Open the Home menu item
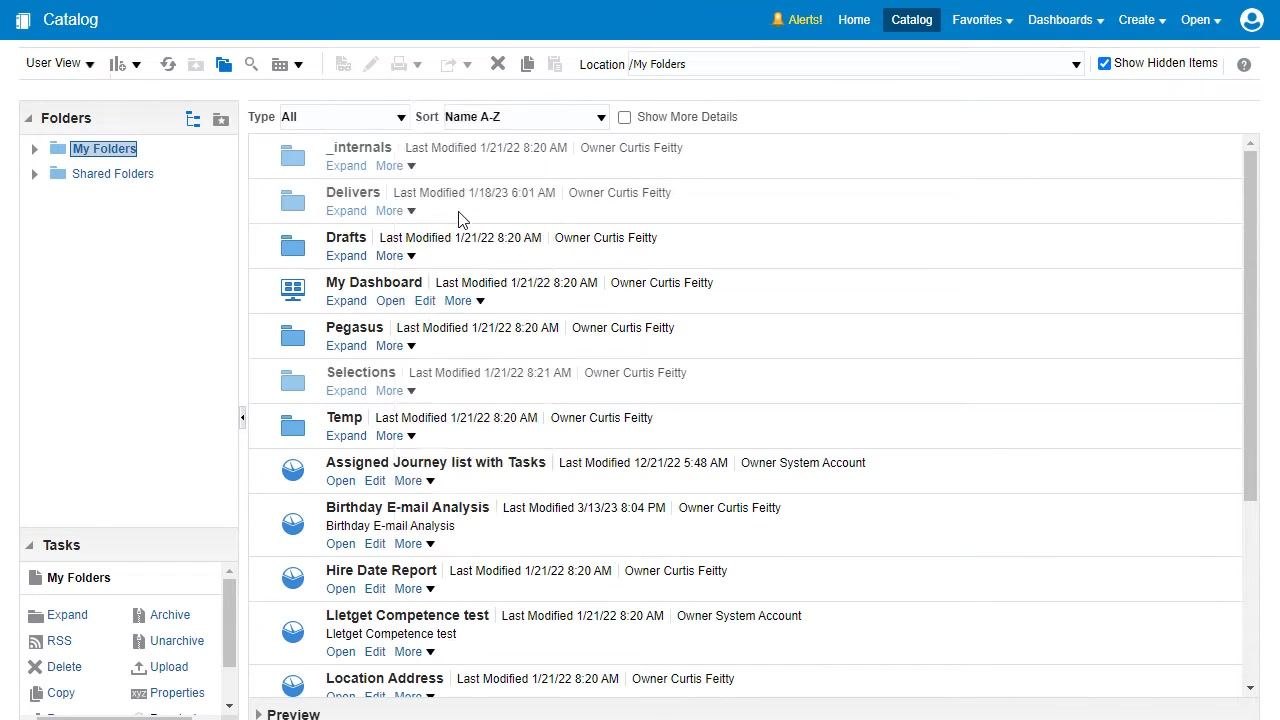The width and height of the screenshot is (1280, 720). pos(854,20)
